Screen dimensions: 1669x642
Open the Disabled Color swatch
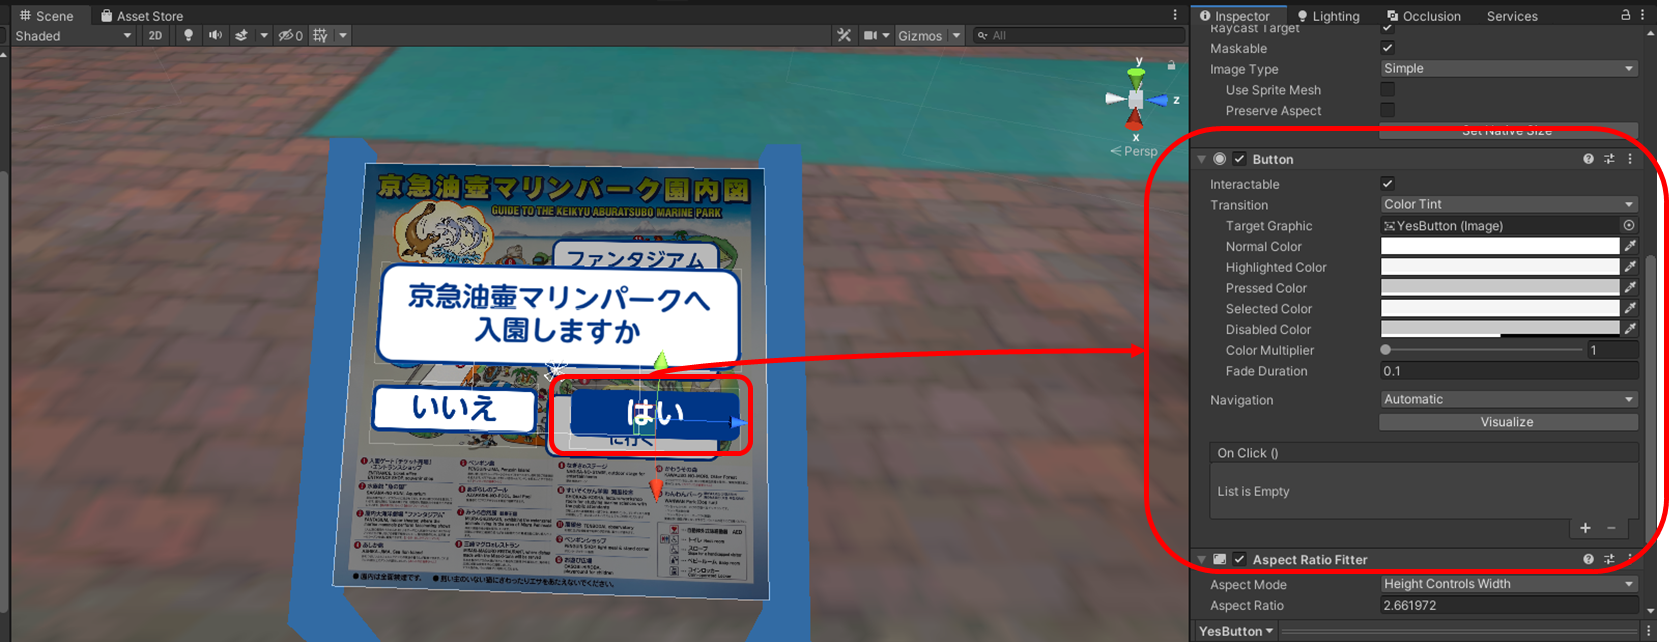click(x=1500, y=329)
